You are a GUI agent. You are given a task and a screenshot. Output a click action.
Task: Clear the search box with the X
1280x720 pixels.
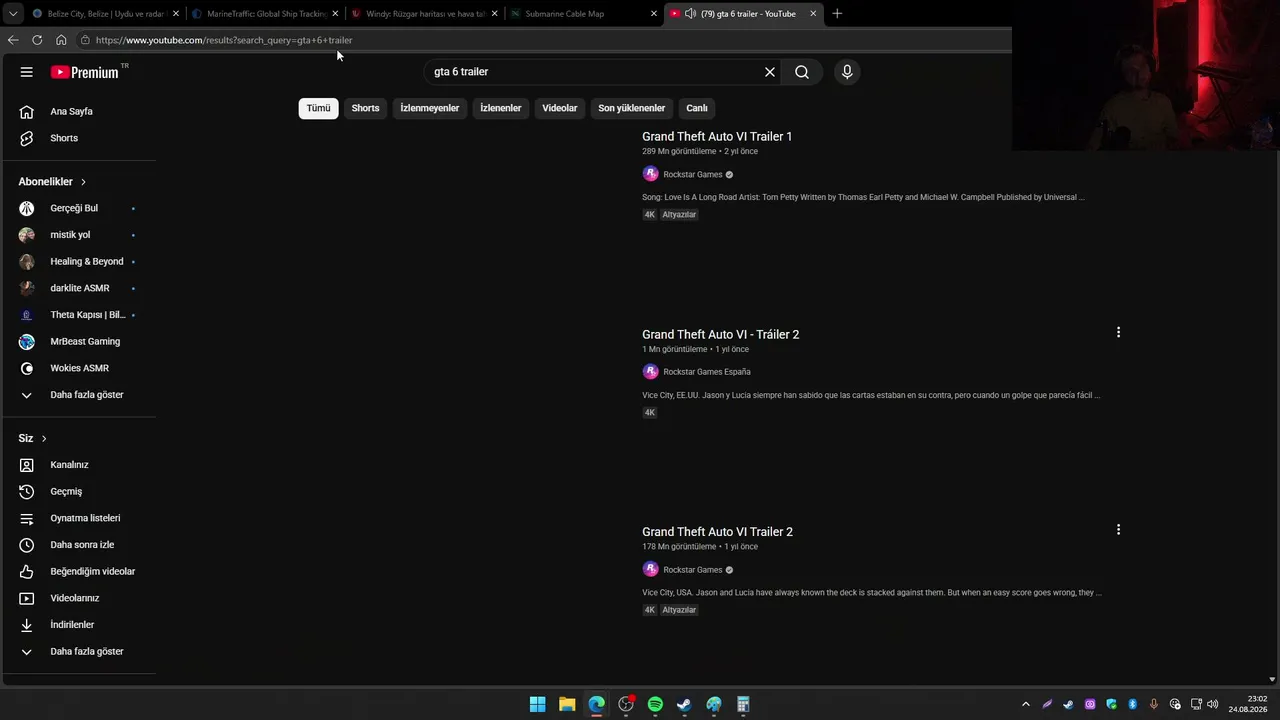pos(770,72)
